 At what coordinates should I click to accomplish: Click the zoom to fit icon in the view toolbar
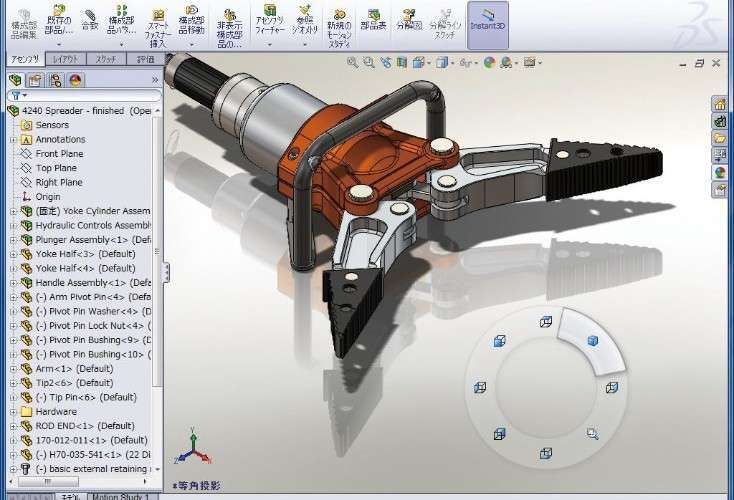tap(352, 62)
